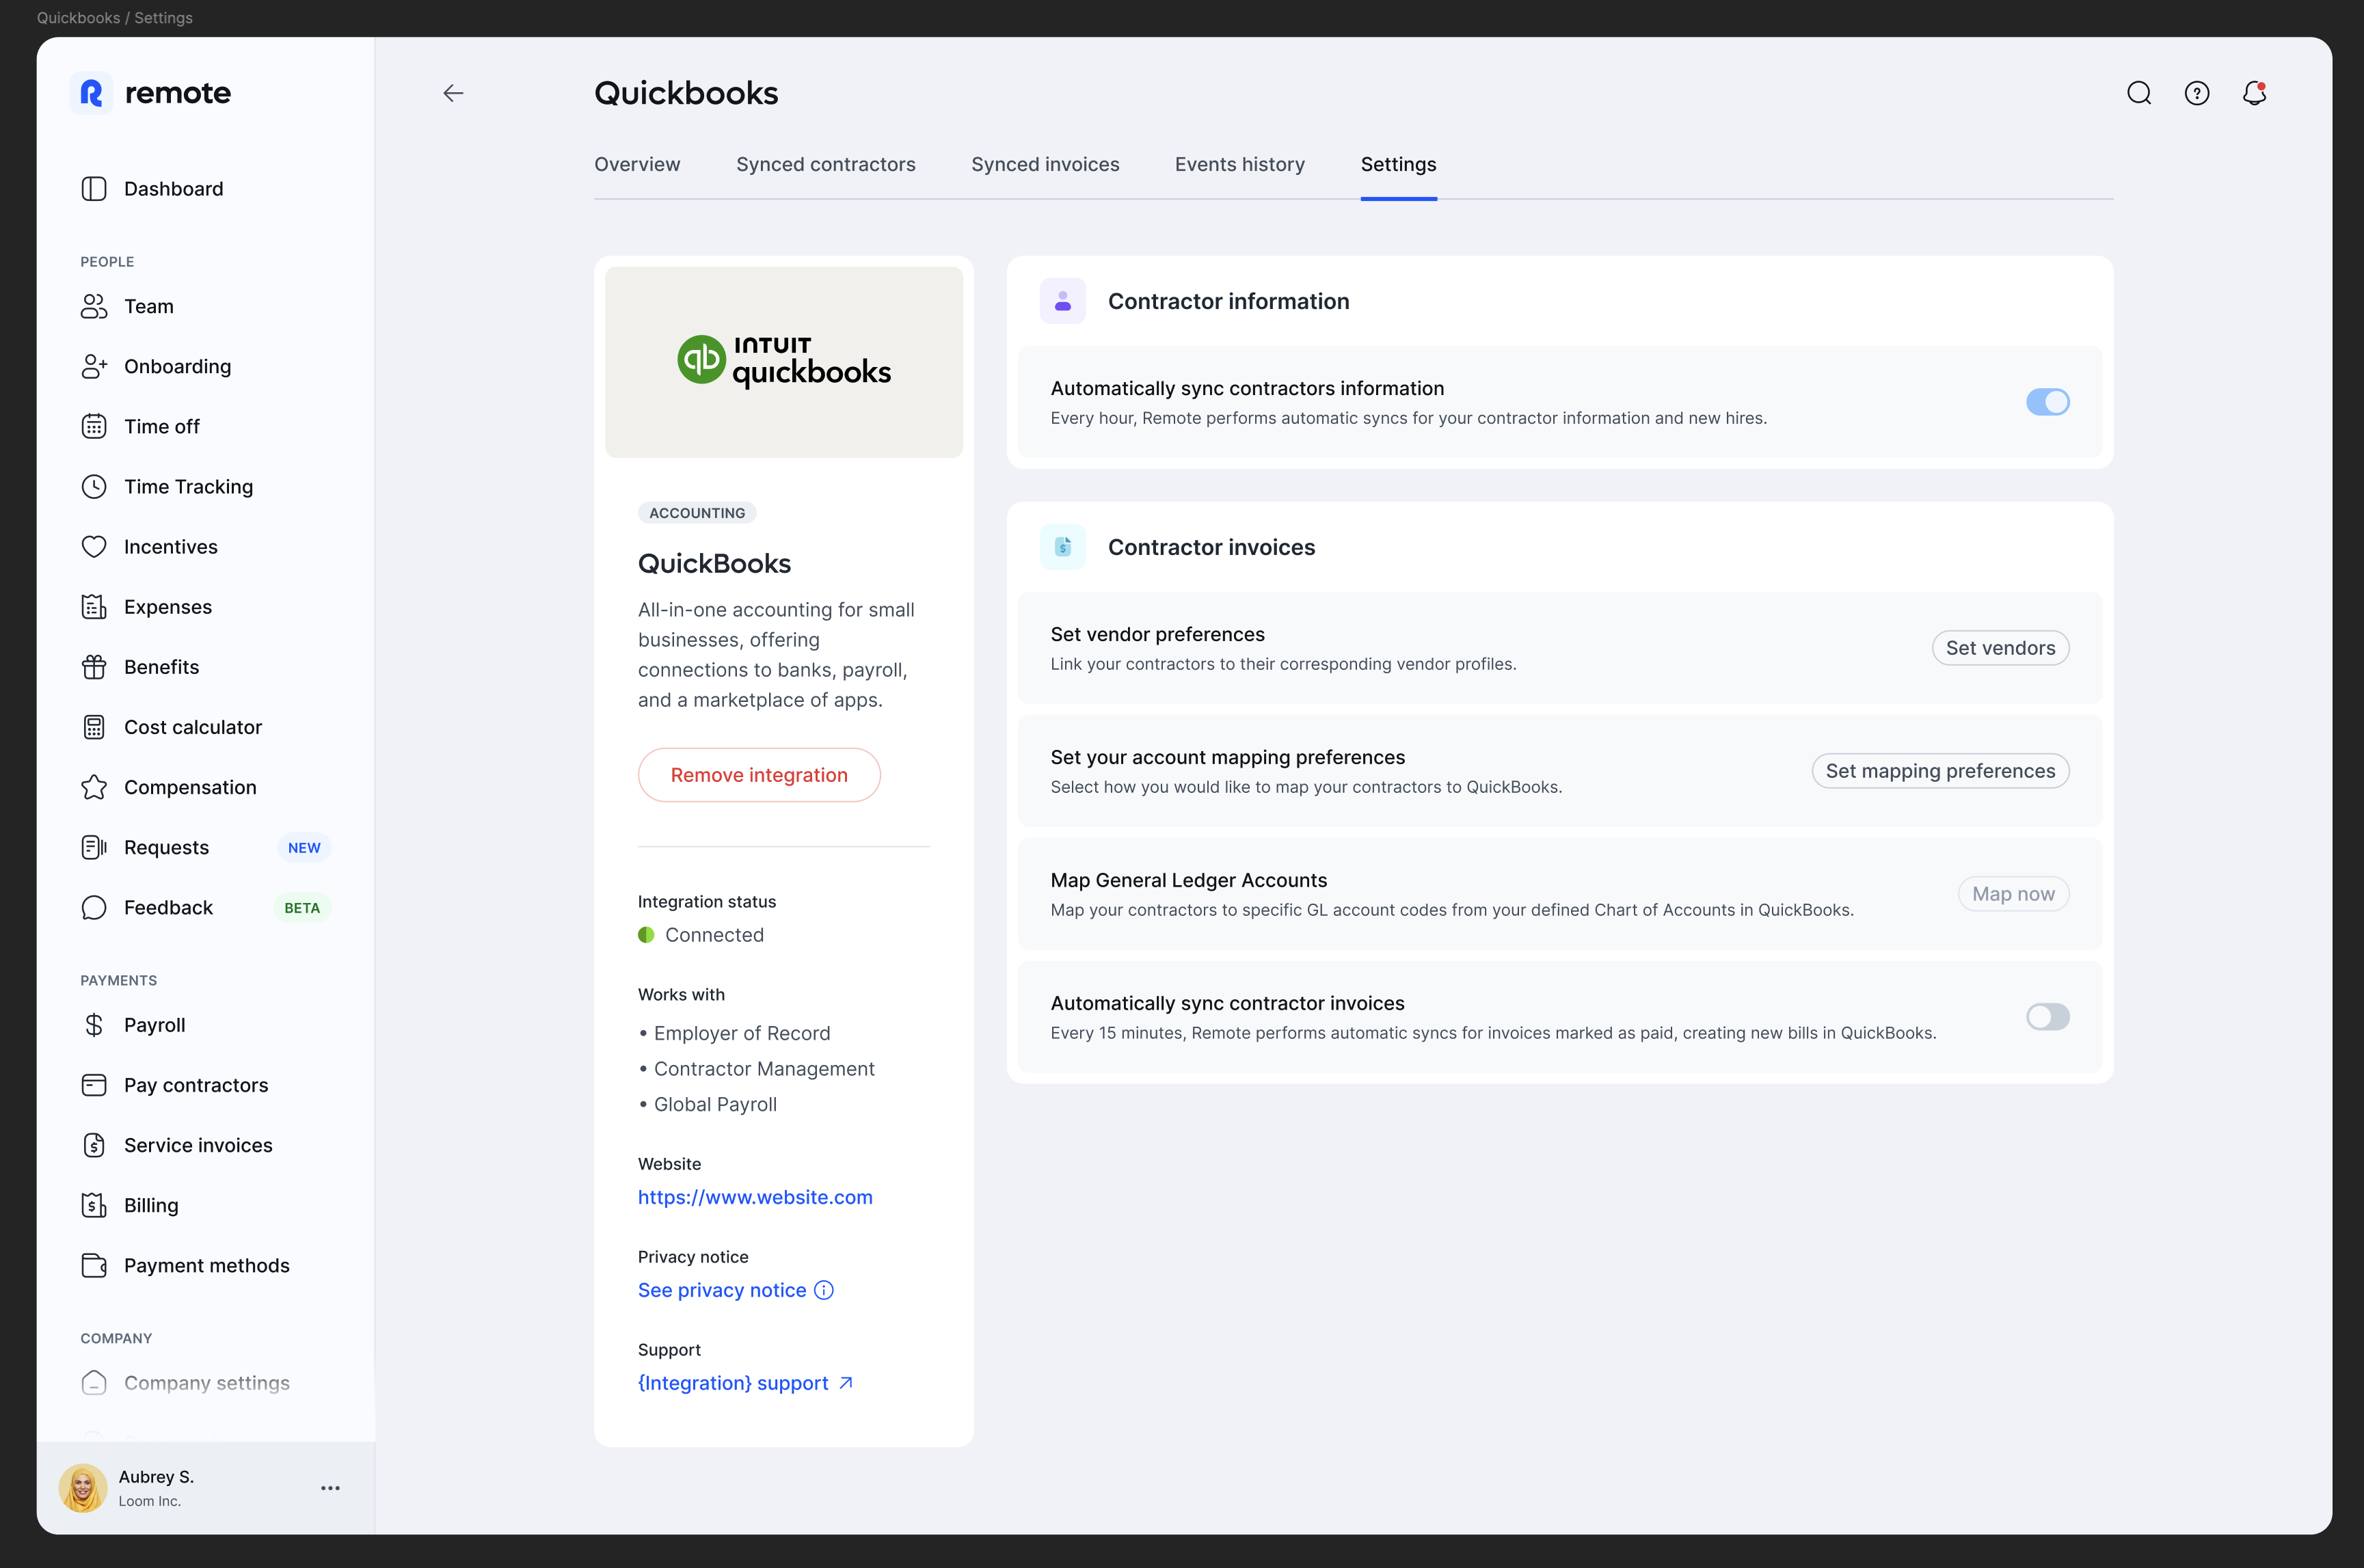Click the Contractor invoices document icon

coord(1063,547)
